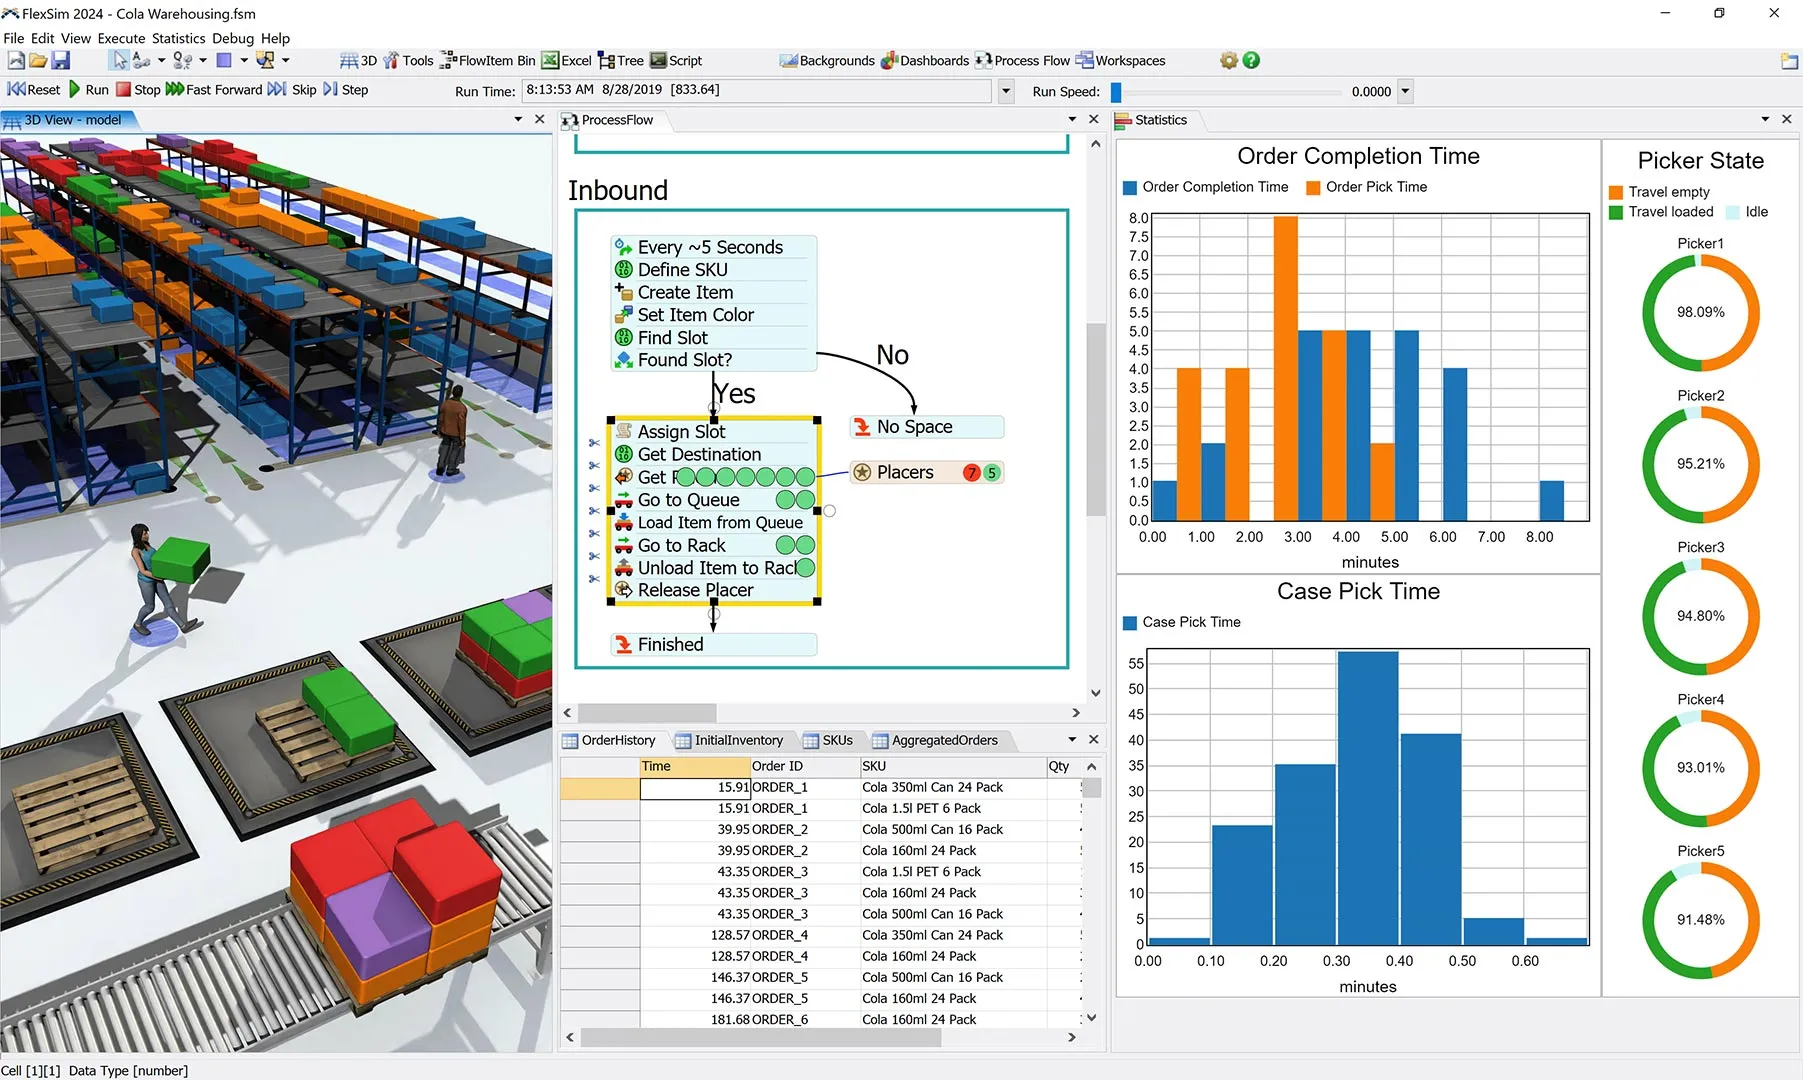Open the Run Time dropdown arrow
This screenshot has height=1080, width=1803.
point(1005,90)
